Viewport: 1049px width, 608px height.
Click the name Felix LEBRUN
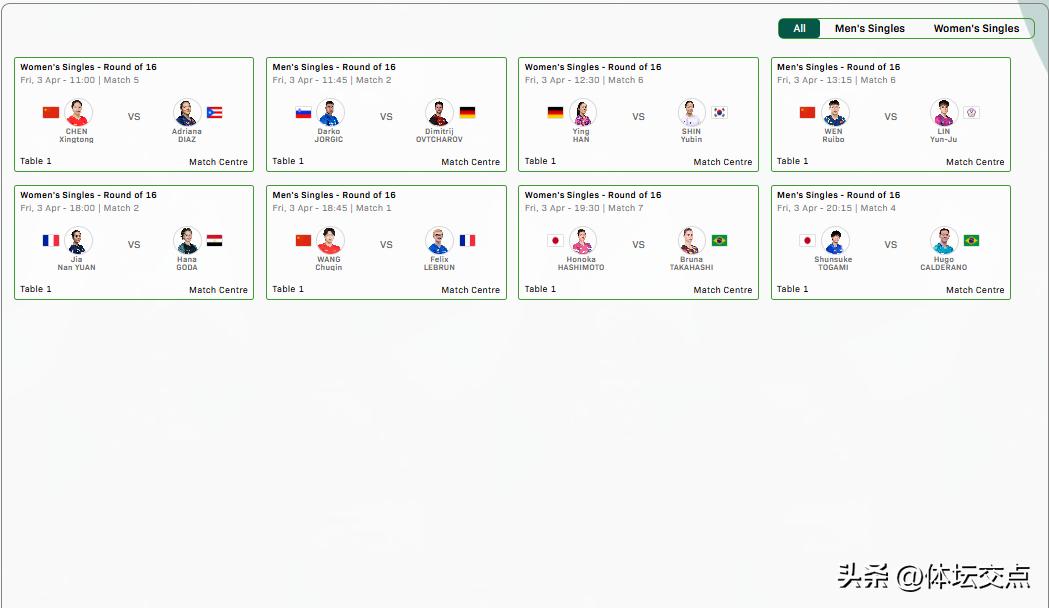pos(439,263)
